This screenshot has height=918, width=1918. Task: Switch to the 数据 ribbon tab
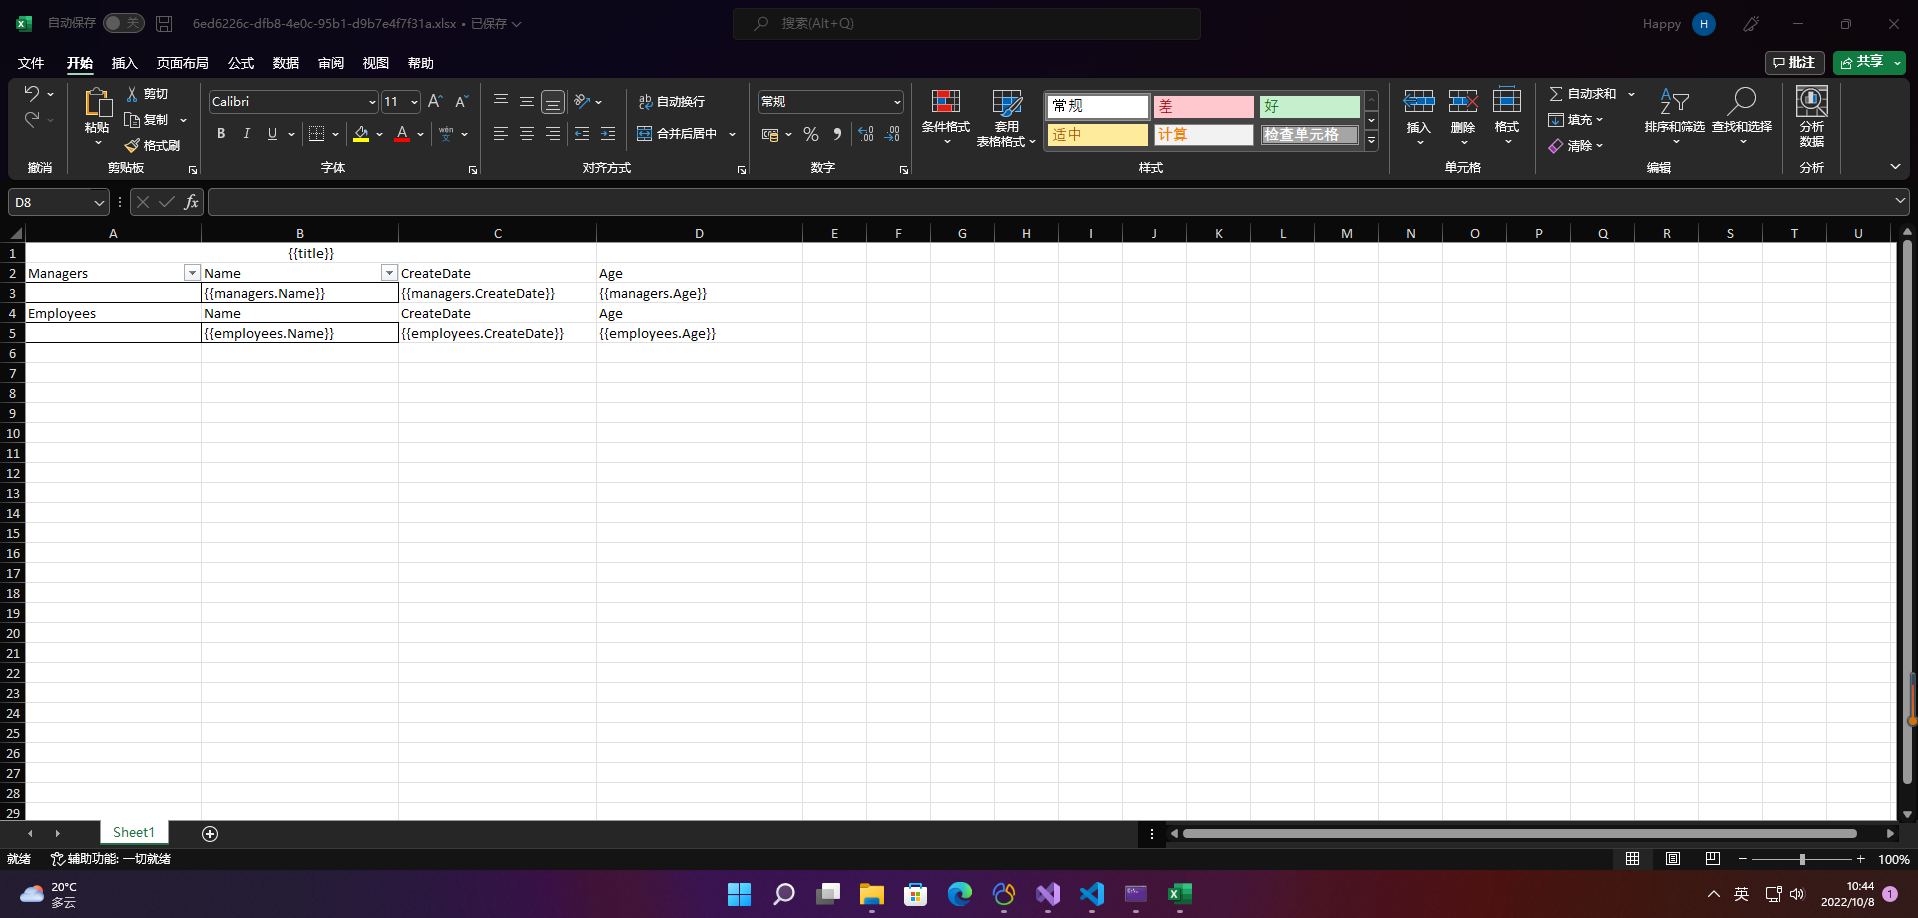[285, 63]
